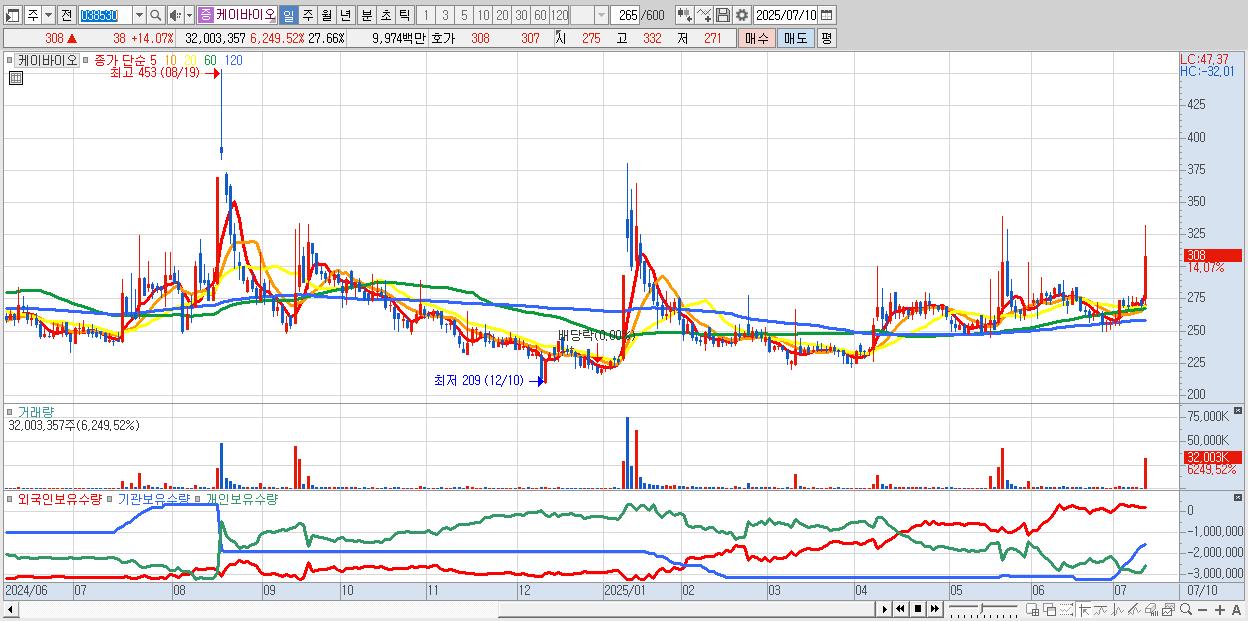
Task: Click the 매수 buy button
Action: 757,38
